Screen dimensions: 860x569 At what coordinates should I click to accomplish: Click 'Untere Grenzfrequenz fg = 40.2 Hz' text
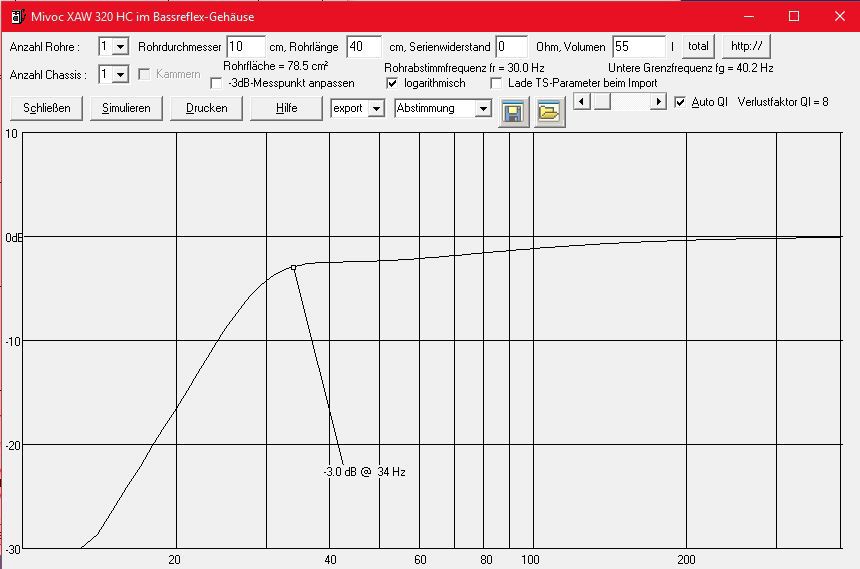click(x=691, y=68)
